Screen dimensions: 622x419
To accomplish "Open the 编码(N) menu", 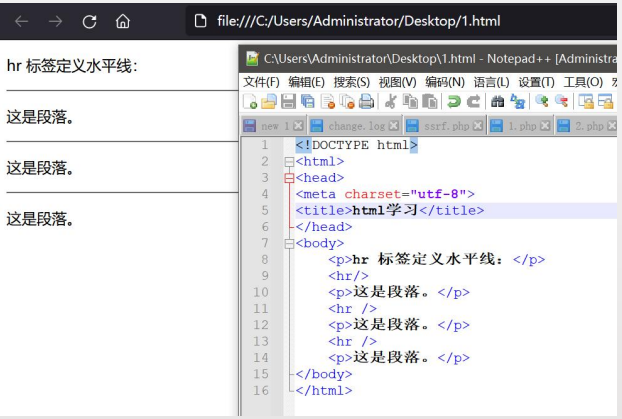I will click(x=445, y=82).
